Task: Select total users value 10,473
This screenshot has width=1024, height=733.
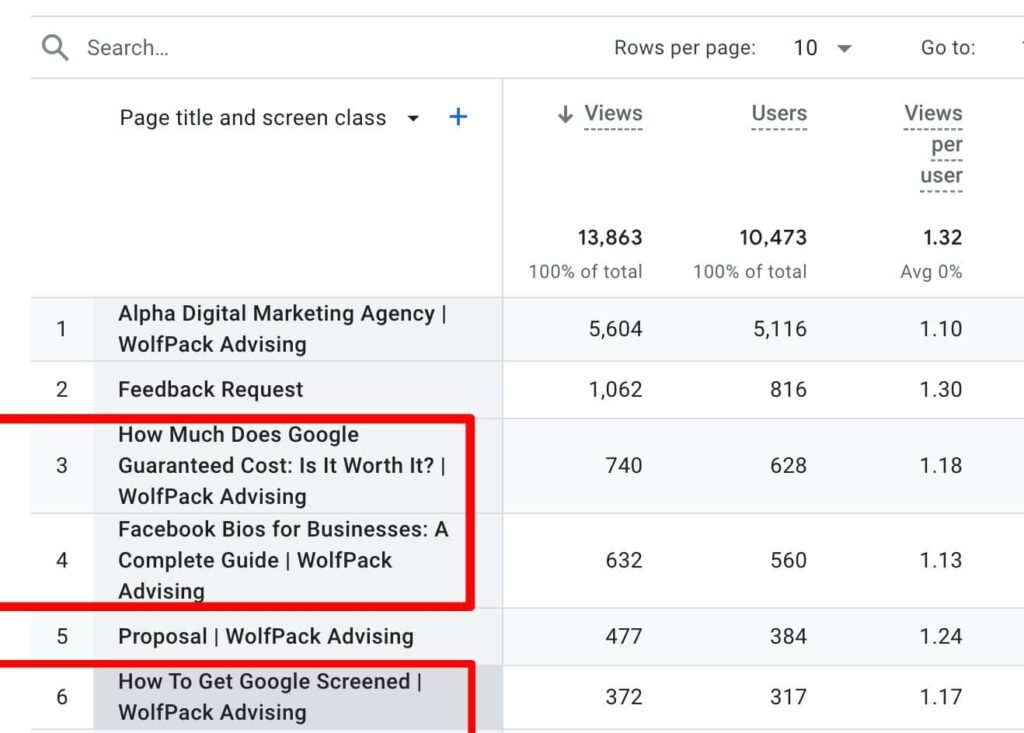Action: (773, 238)
